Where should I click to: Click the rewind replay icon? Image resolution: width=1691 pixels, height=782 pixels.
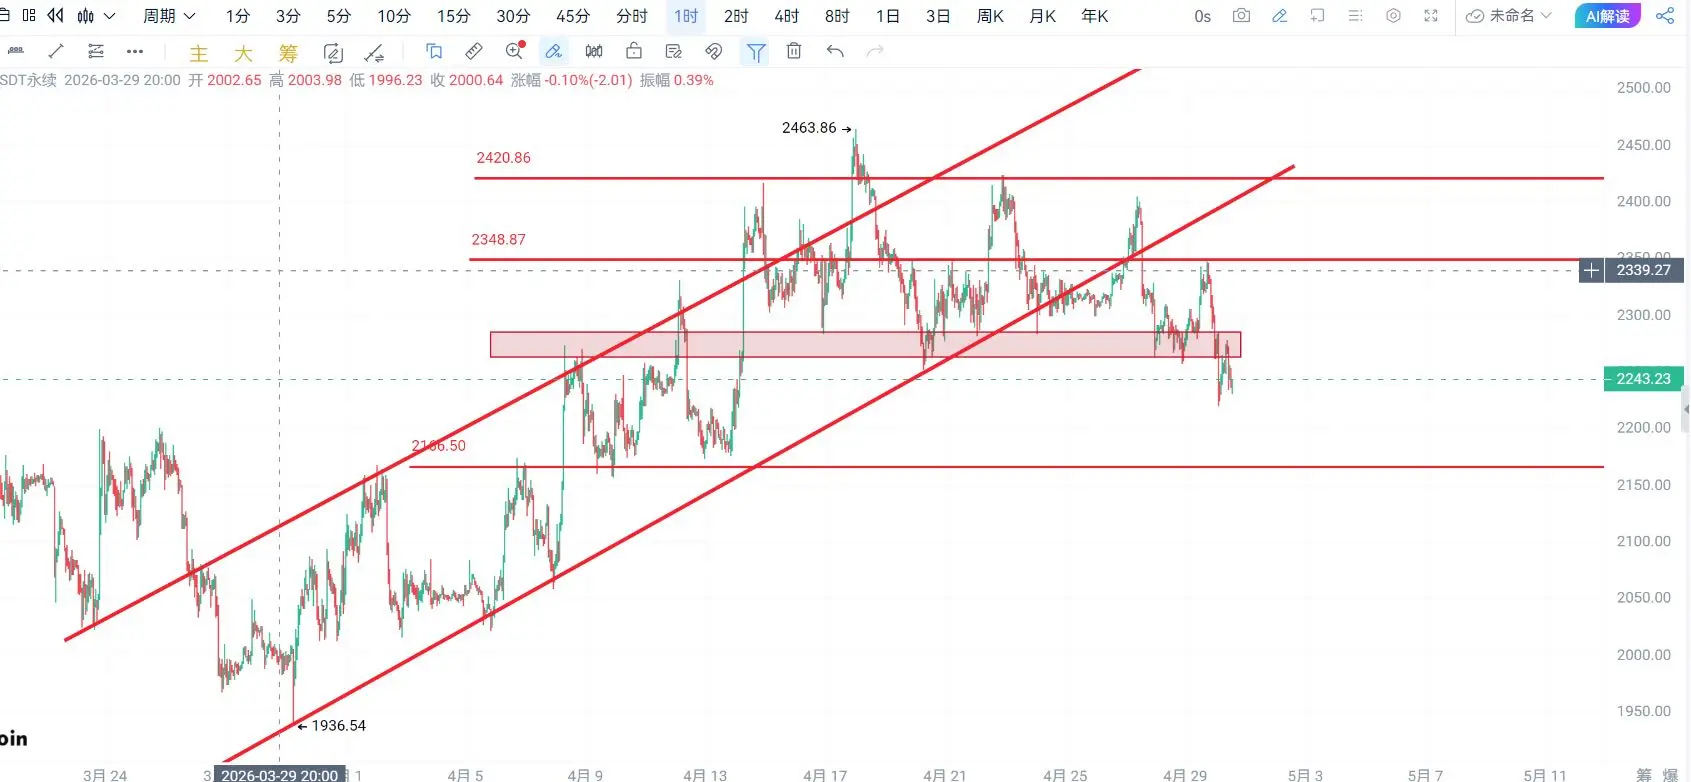[x=56, y=16]
